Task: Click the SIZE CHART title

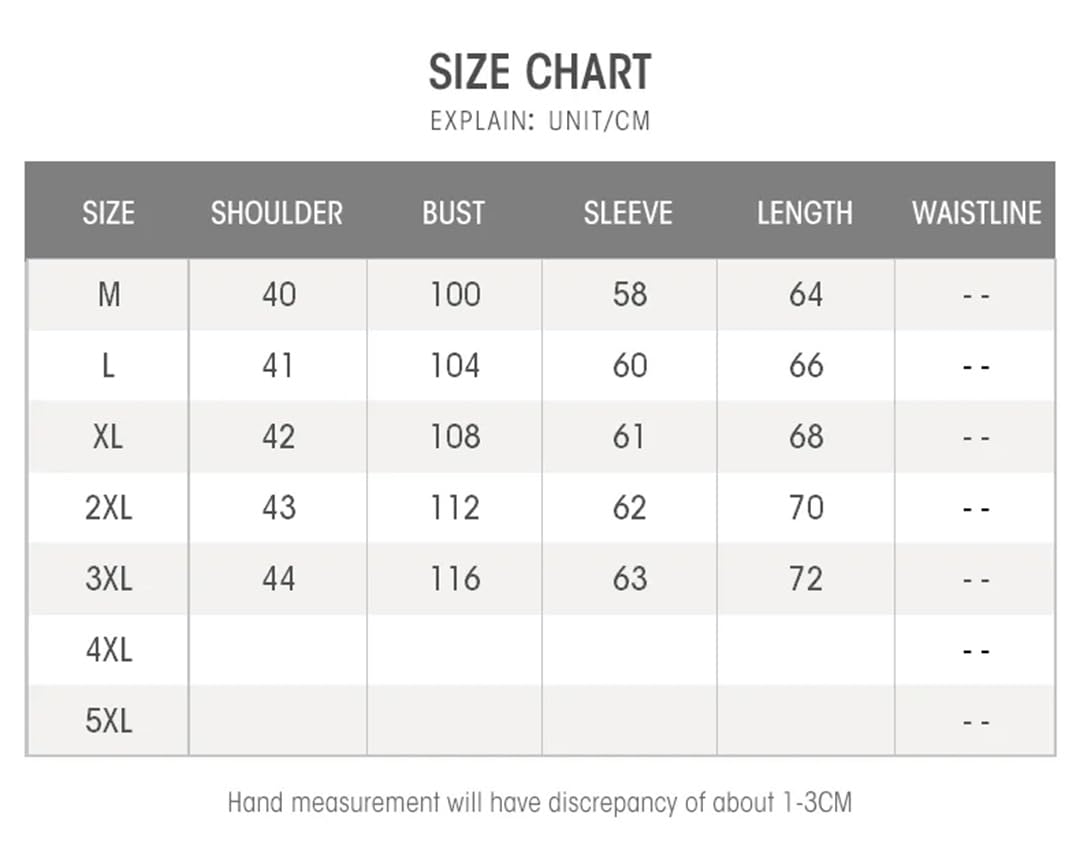Action: (x=540, y=72)
